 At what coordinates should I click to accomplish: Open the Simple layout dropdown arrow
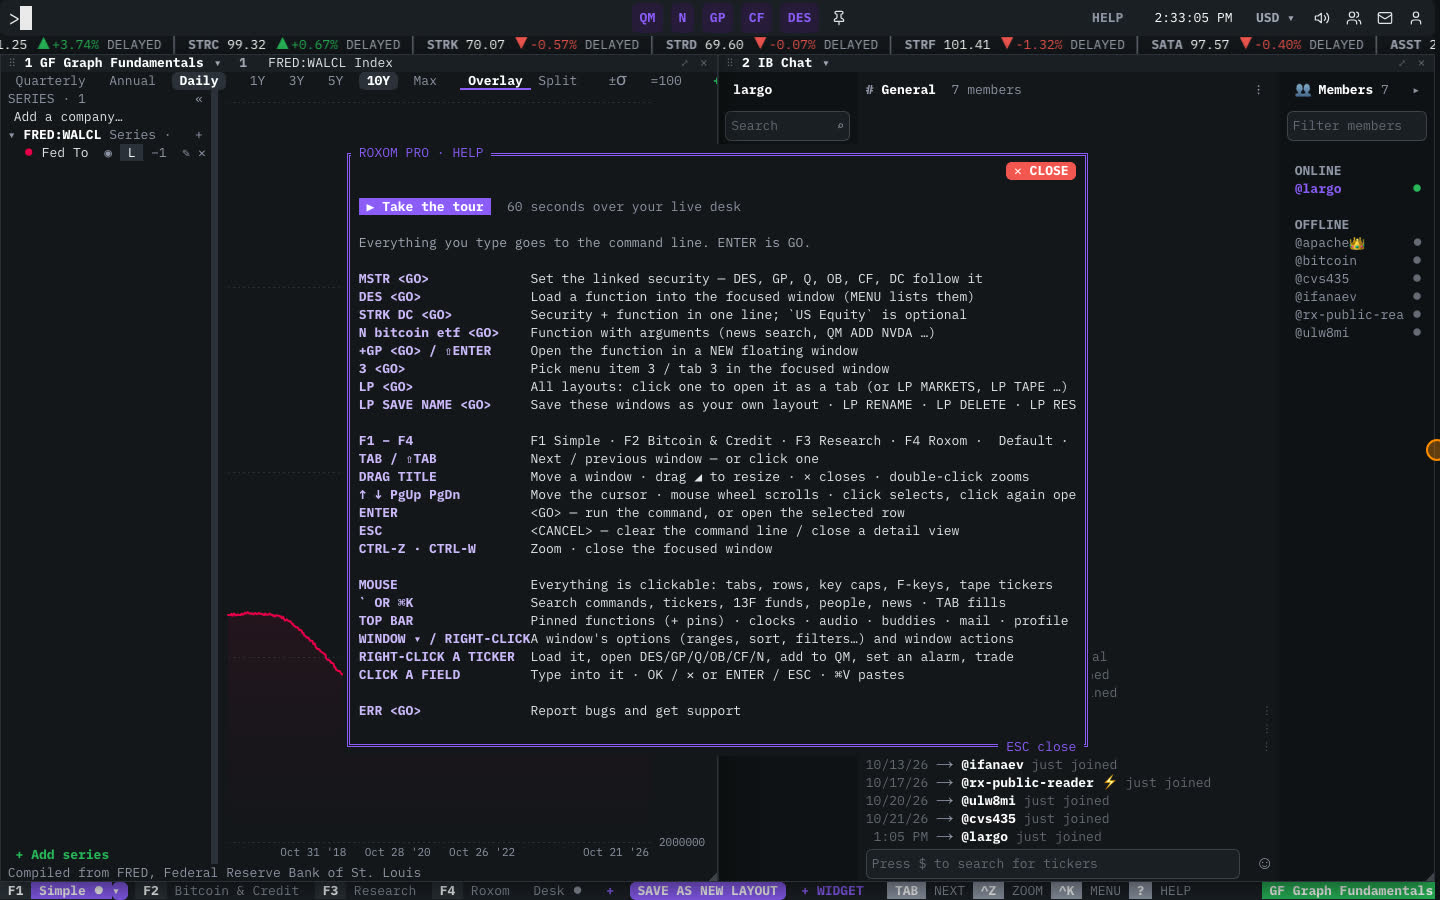(x=117, y=891)
